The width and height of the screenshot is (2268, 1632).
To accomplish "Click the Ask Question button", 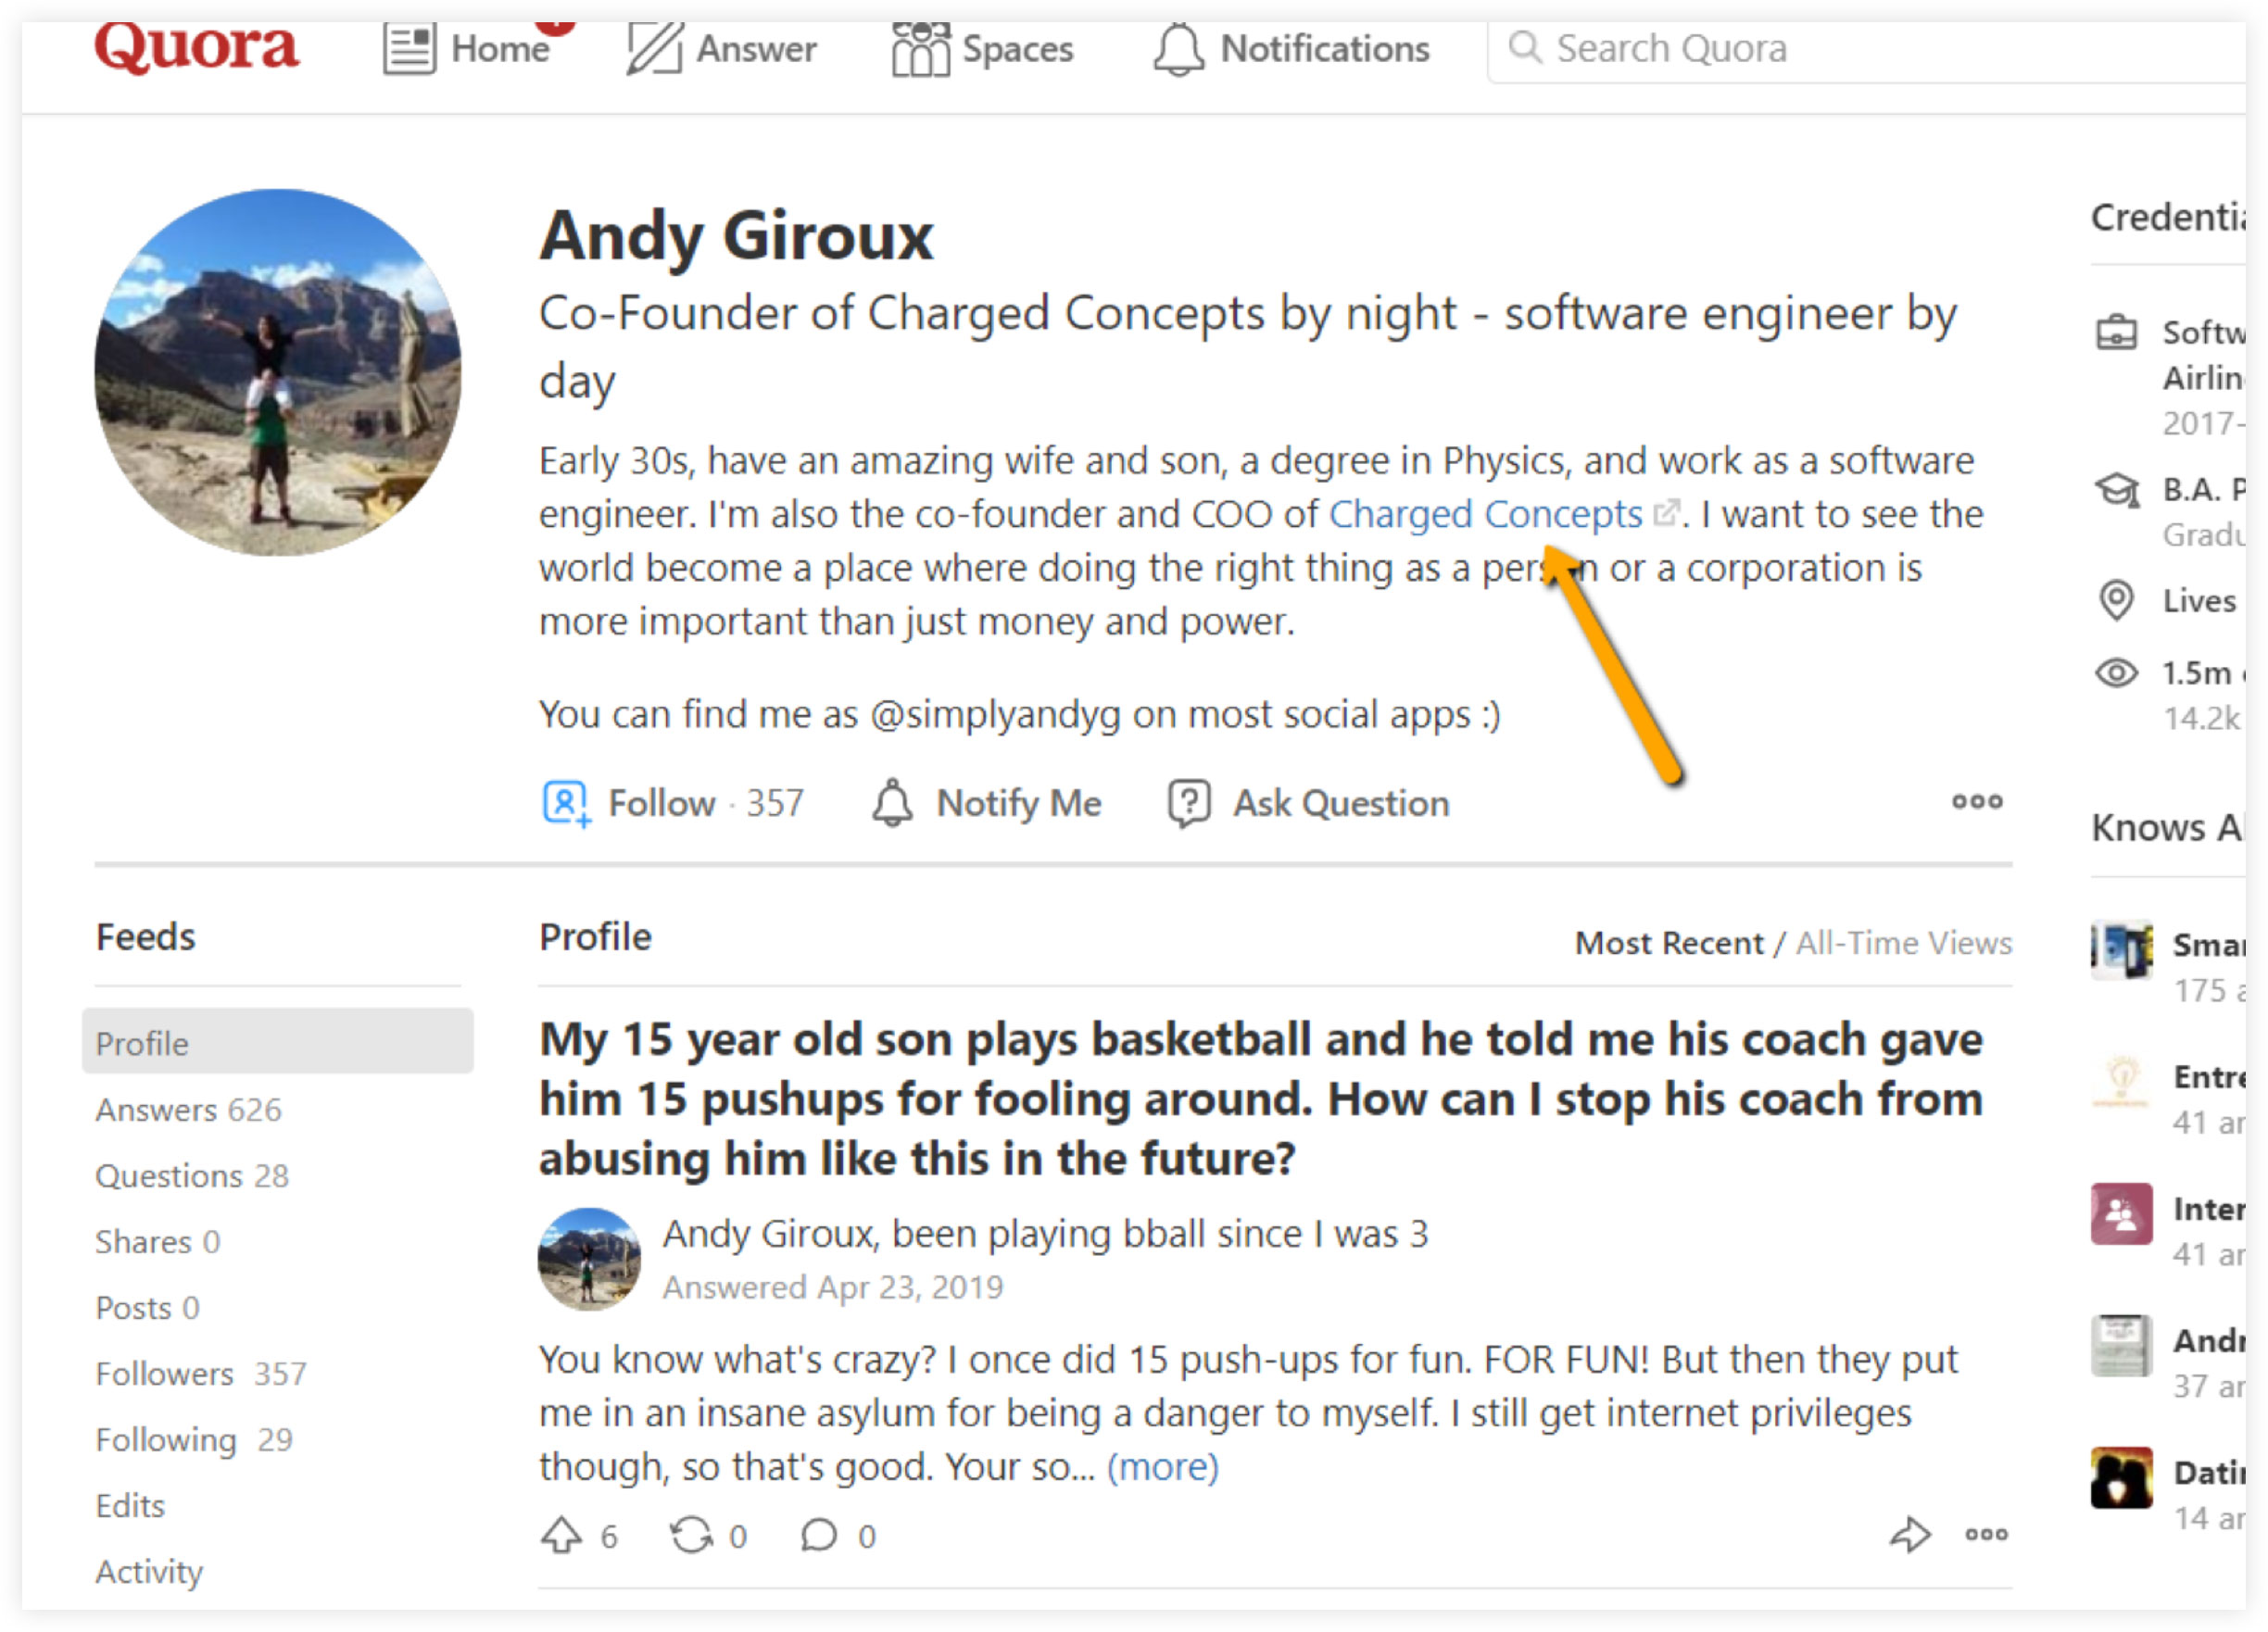I will 1308,802.
